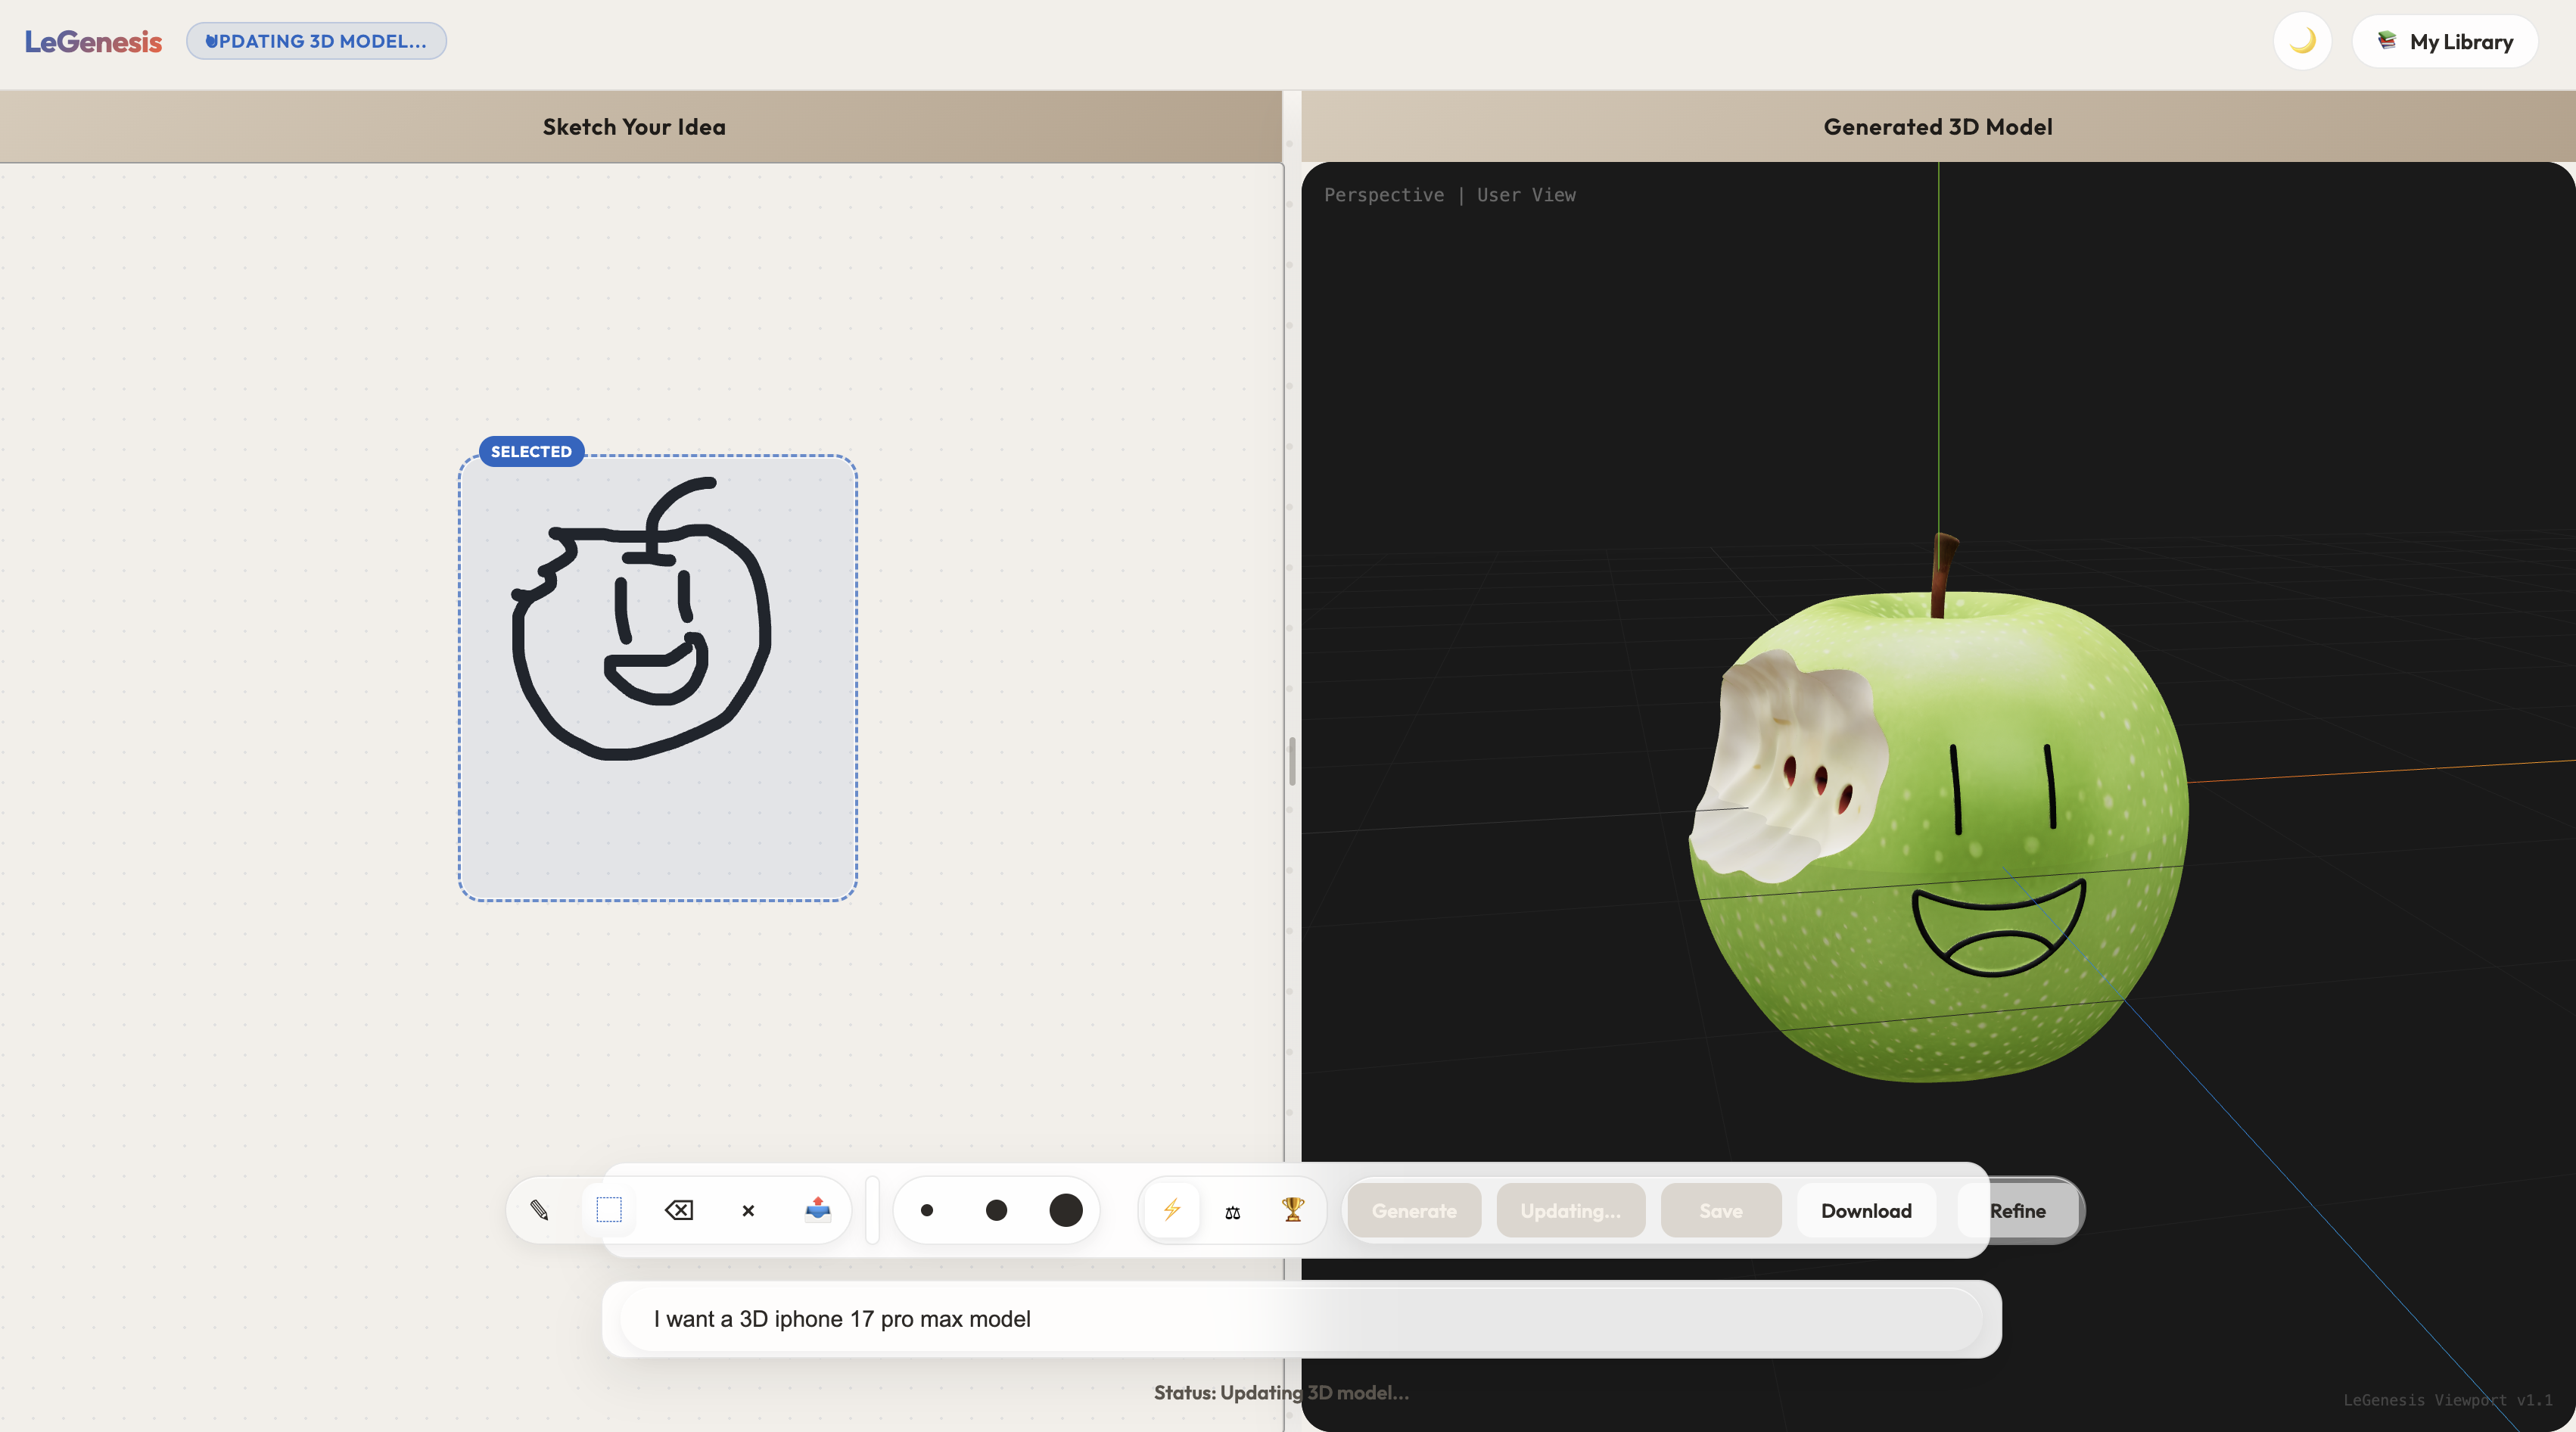Choose the medium brush size dot
This screenshot has height=1432, width=2576.
coord(996,1210)
